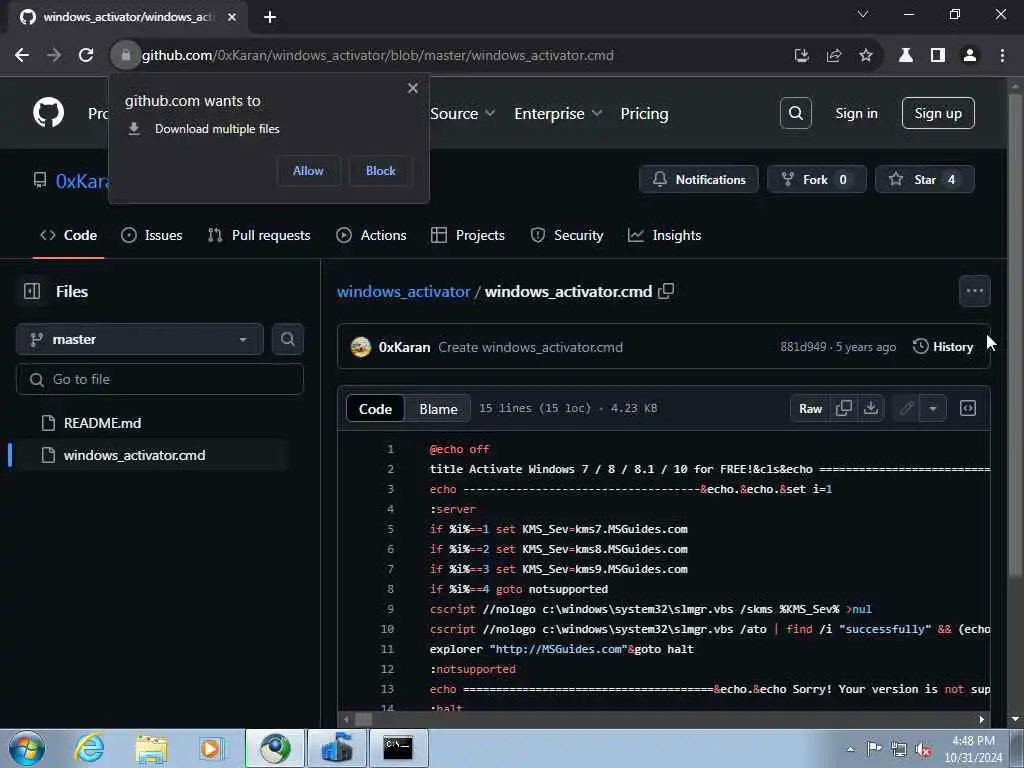This screenshot has height=768, width=1024.
Task: Expand the Open Source menu
Action: [x=462, y=114]
